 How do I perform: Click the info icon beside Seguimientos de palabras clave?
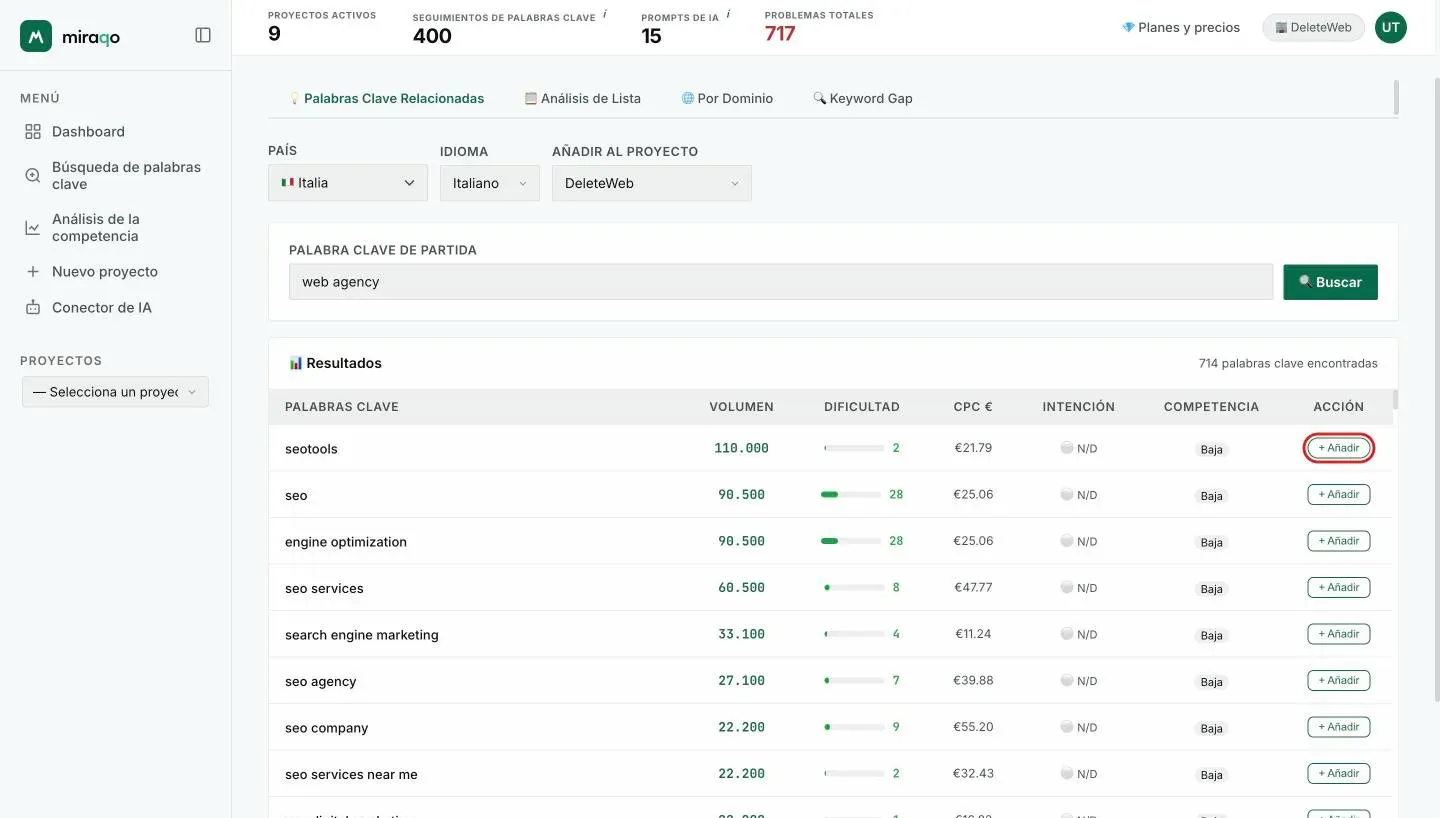[605, 14]
